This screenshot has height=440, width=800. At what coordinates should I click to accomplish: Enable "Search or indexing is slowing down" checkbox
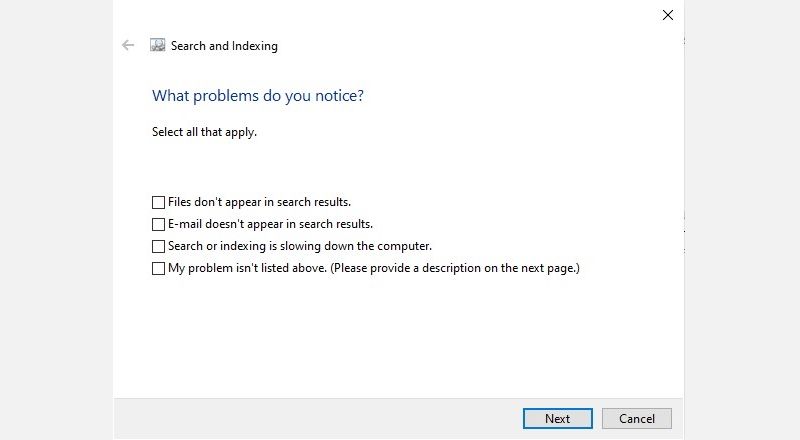click(x=158, y=246)
